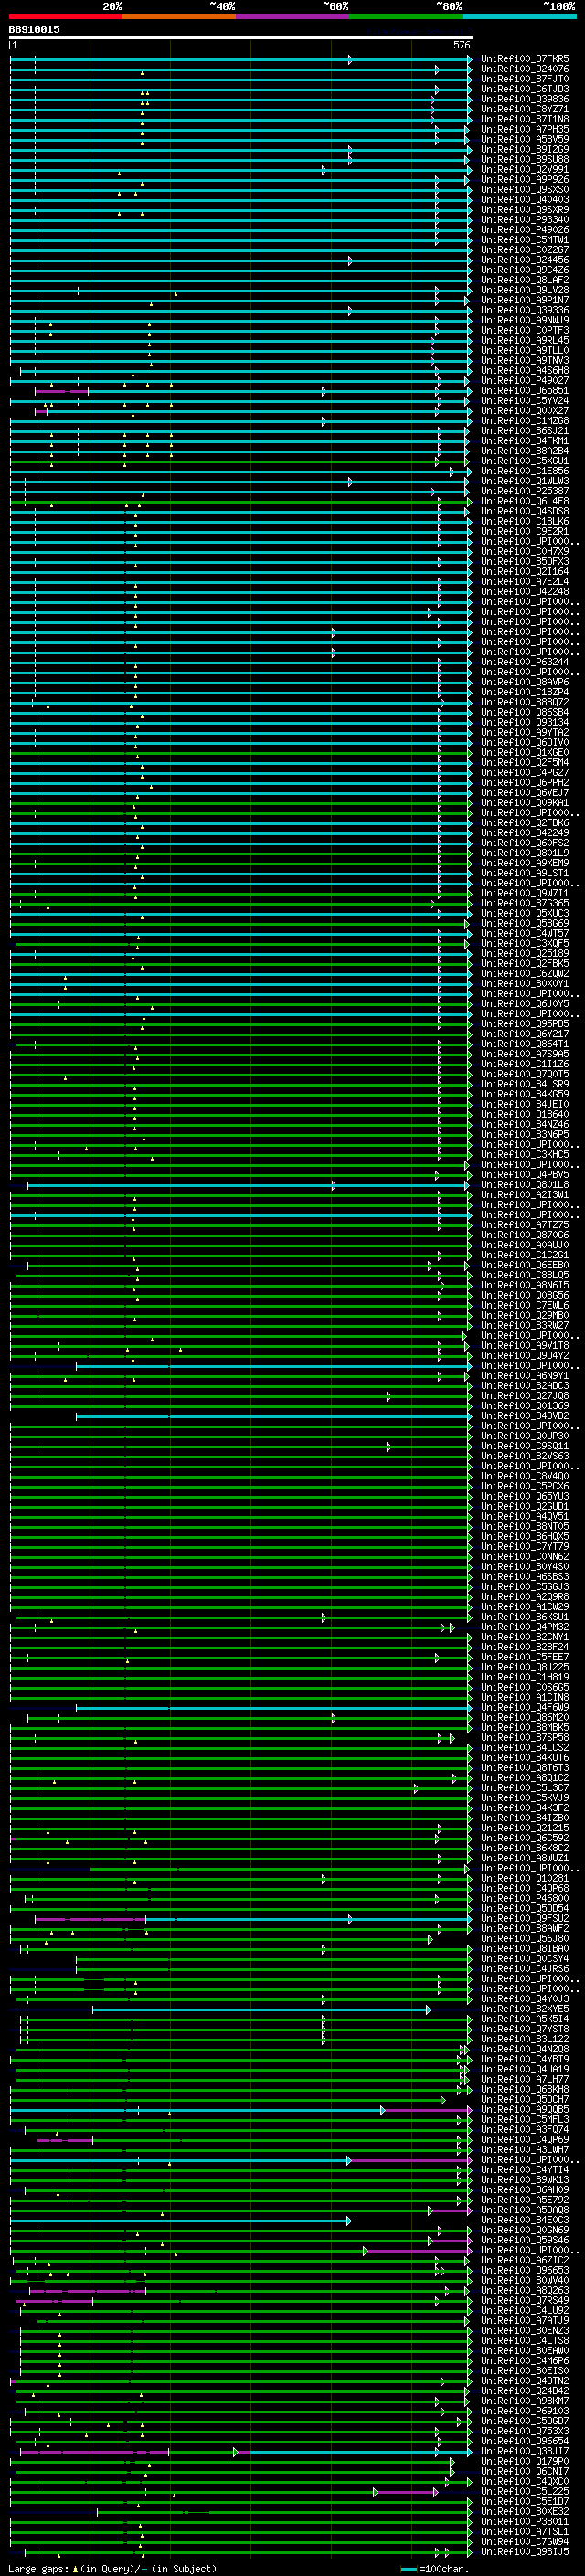The image size is (585, 2576).
Task: Click the red 20% identity legend segment
Action: [65, 17]
